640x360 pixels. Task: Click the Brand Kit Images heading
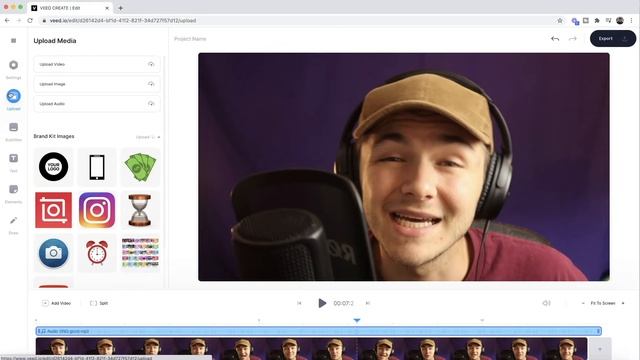click(54, 136)
